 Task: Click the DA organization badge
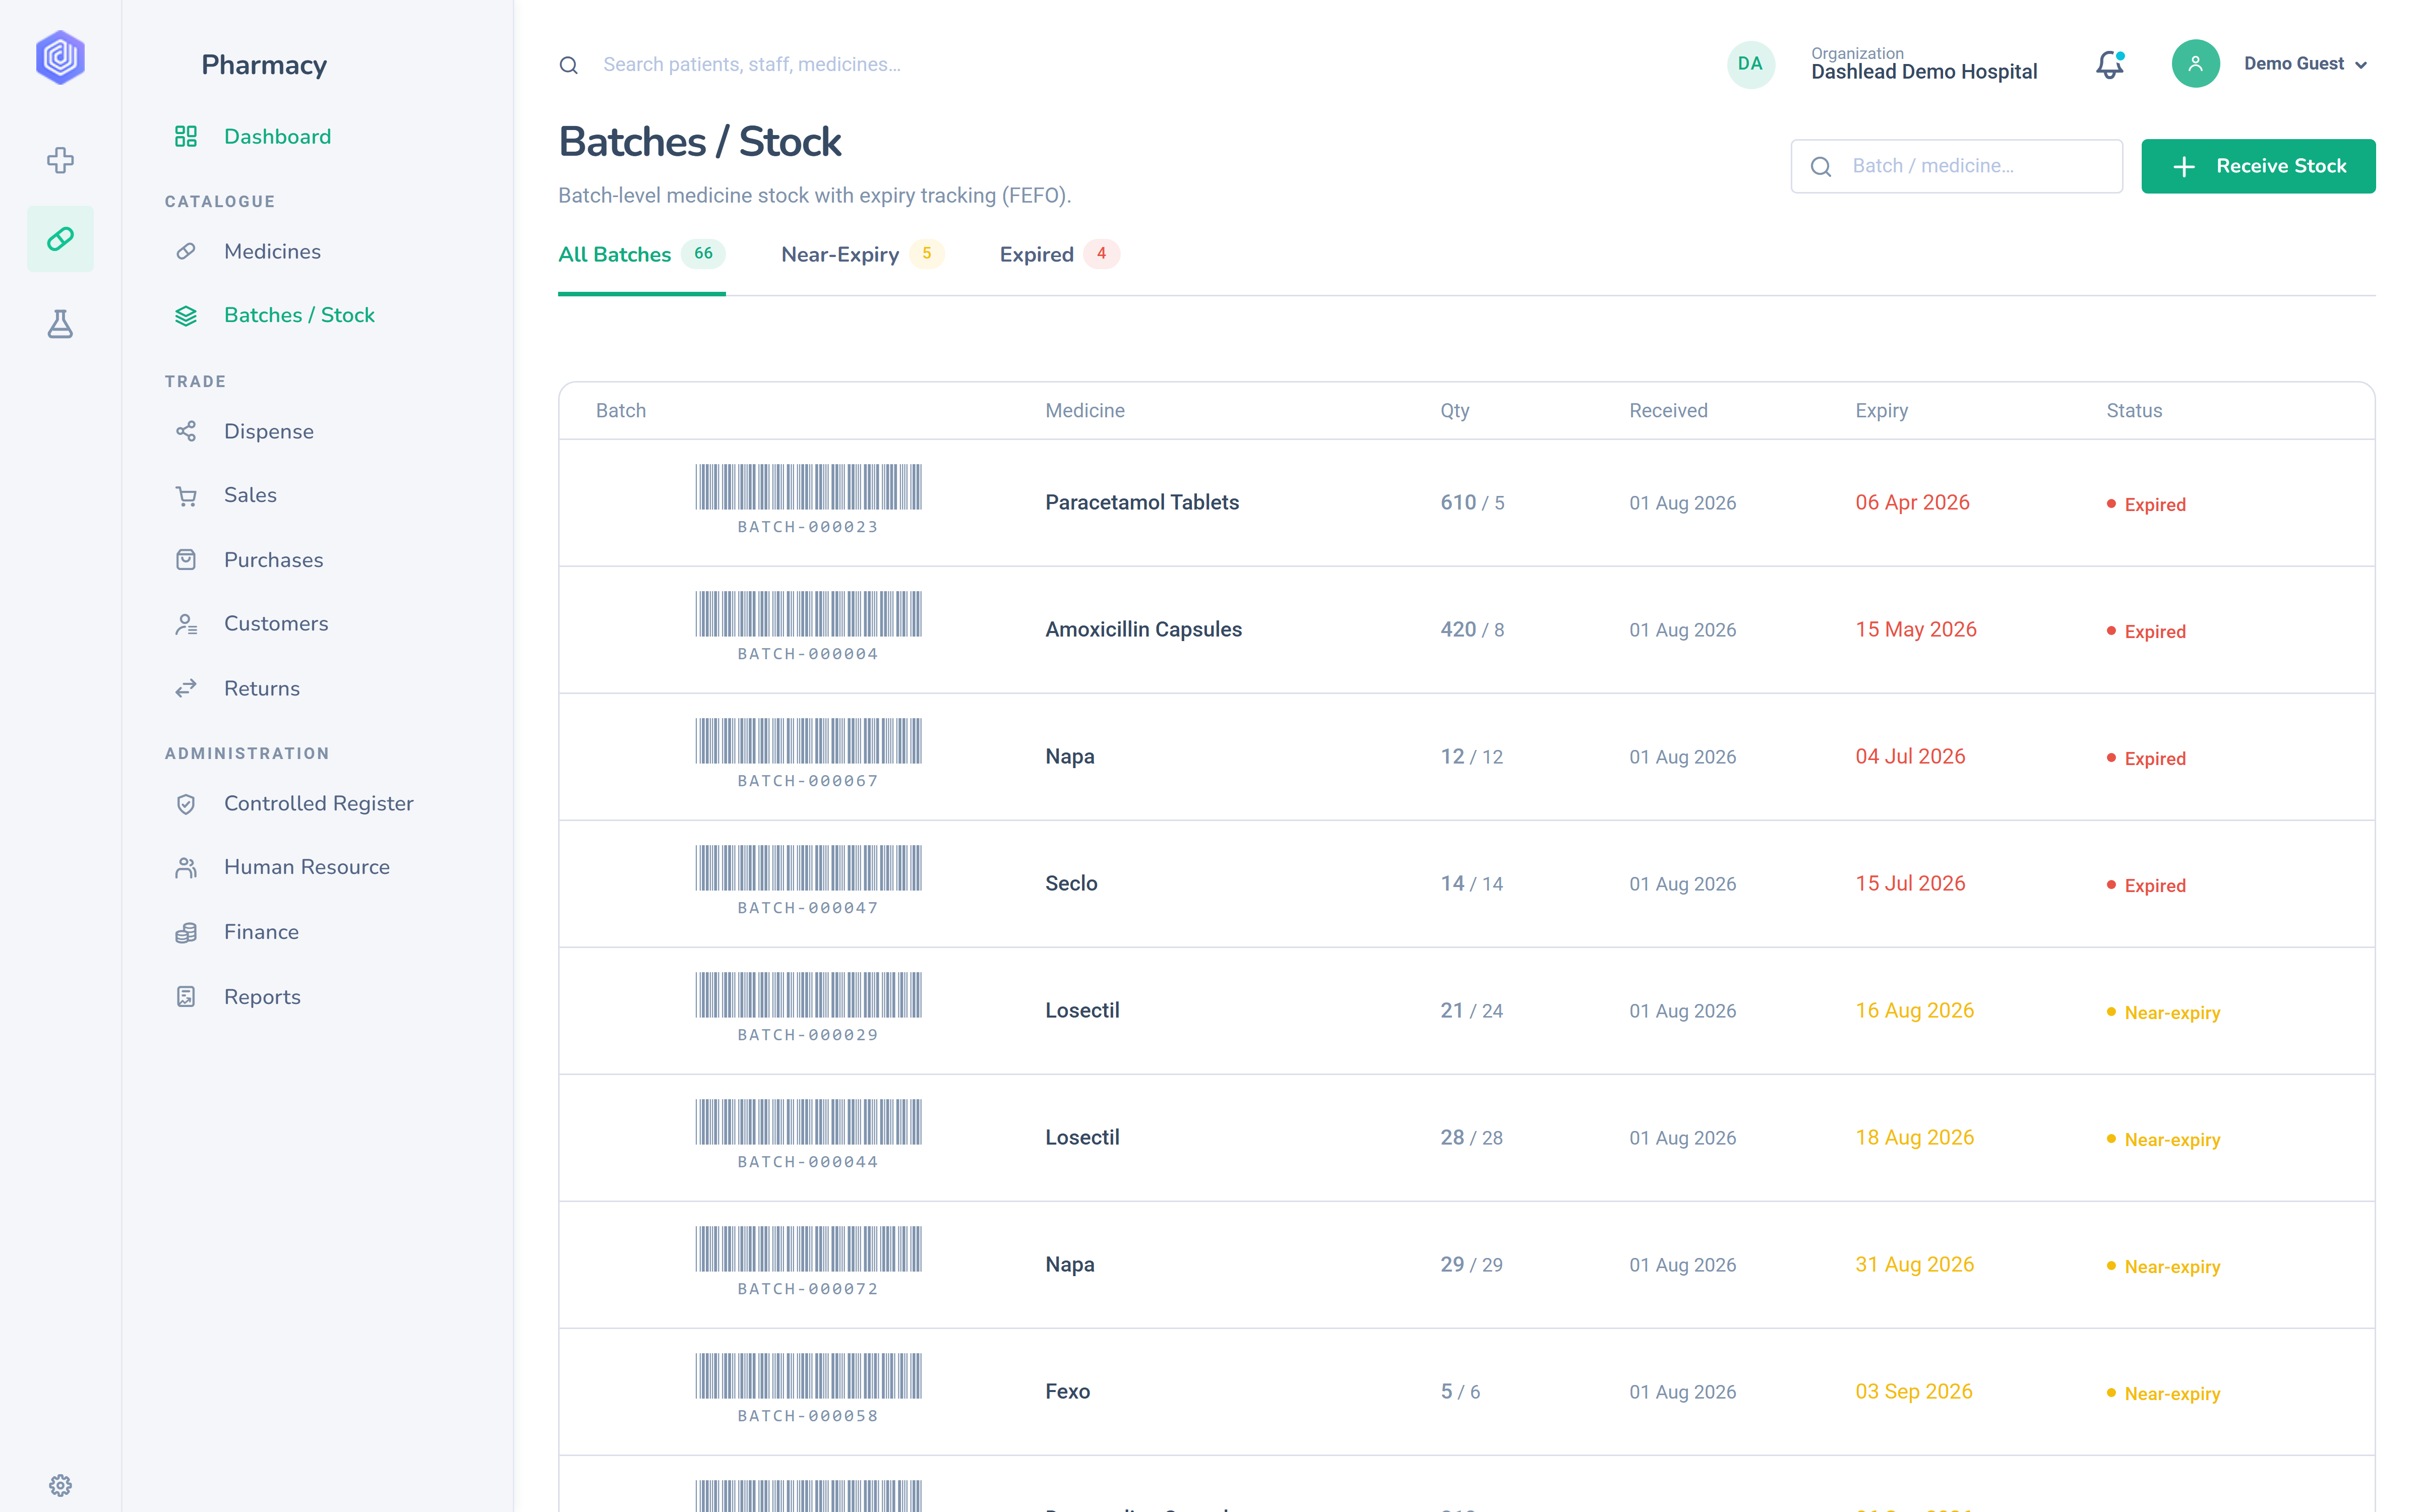coord(1750,64)
